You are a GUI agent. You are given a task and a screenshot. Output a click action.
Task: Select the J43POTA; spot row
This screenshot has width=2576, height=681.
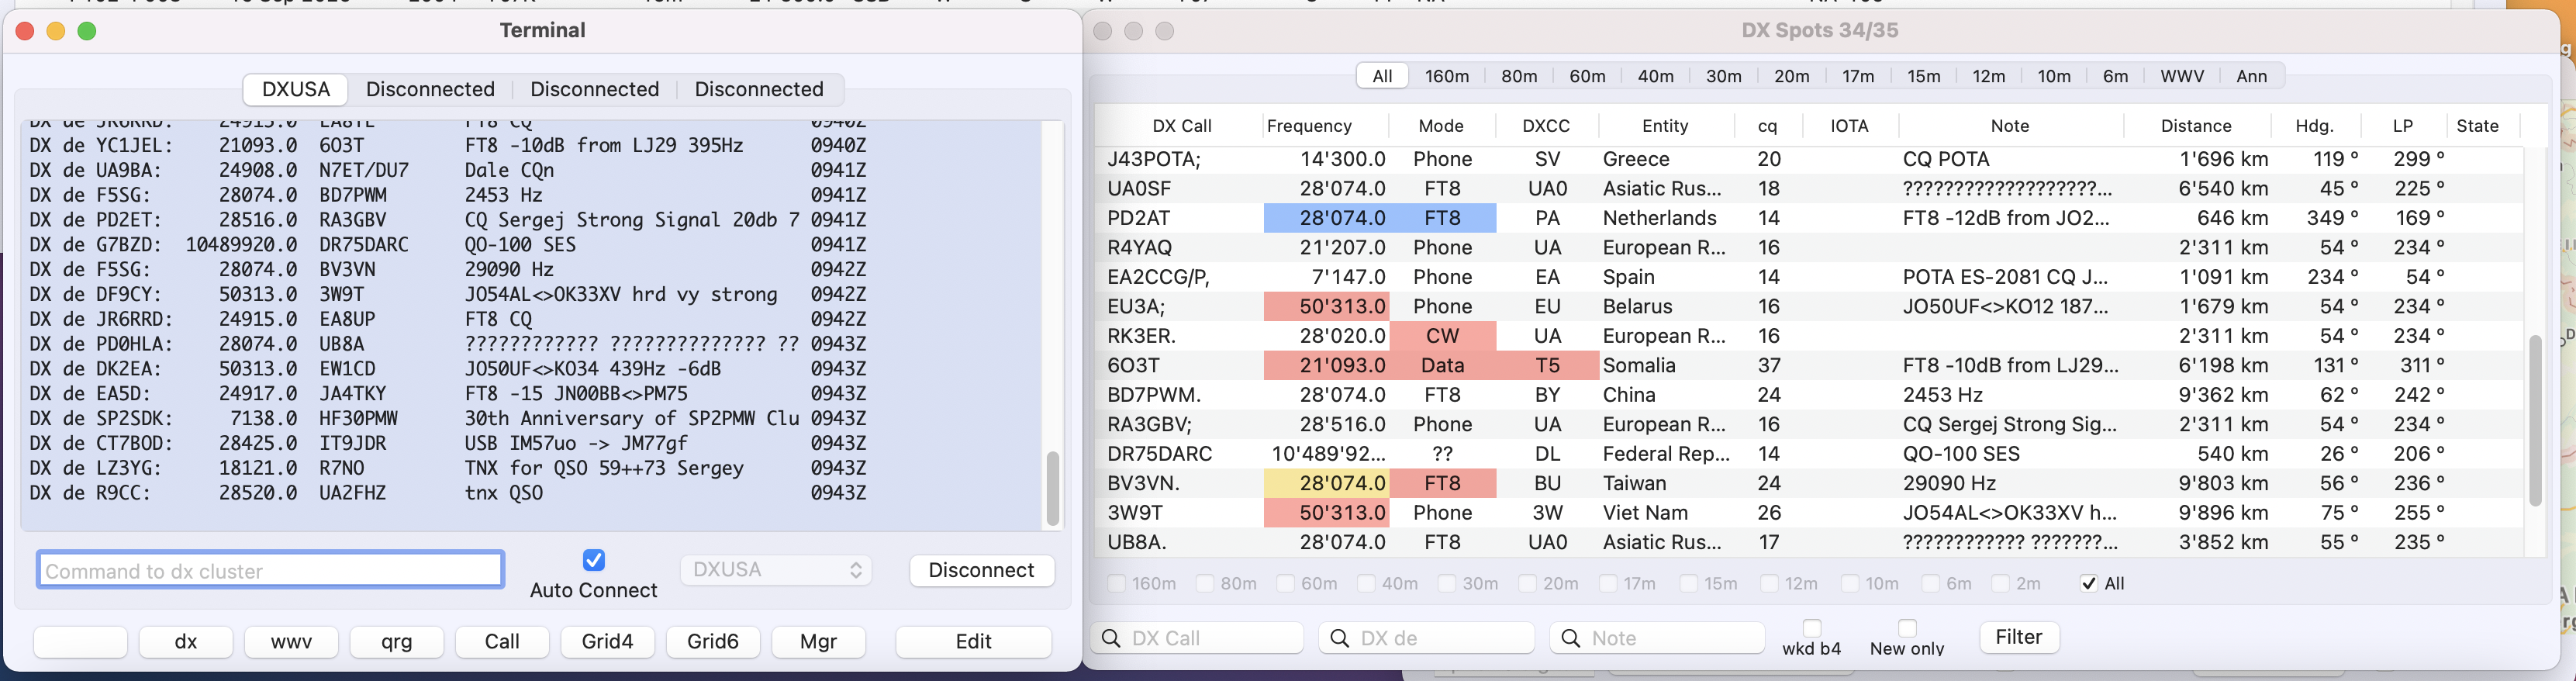[x=1808, y=159]
